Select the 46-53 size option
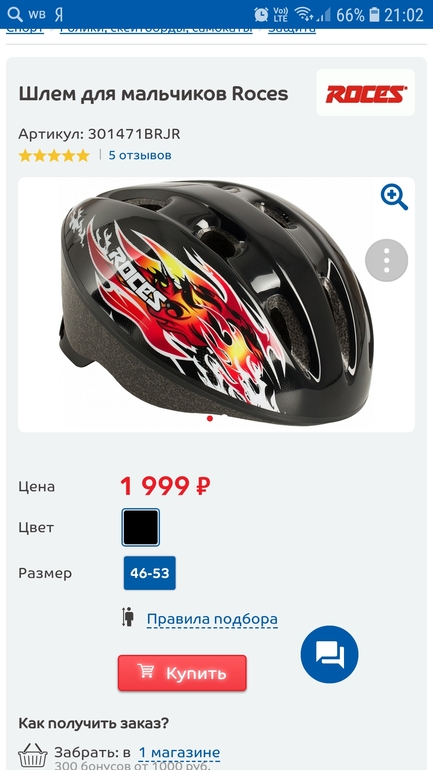Image resolution: width=433 pixels, height=770 pixels. 150,573
